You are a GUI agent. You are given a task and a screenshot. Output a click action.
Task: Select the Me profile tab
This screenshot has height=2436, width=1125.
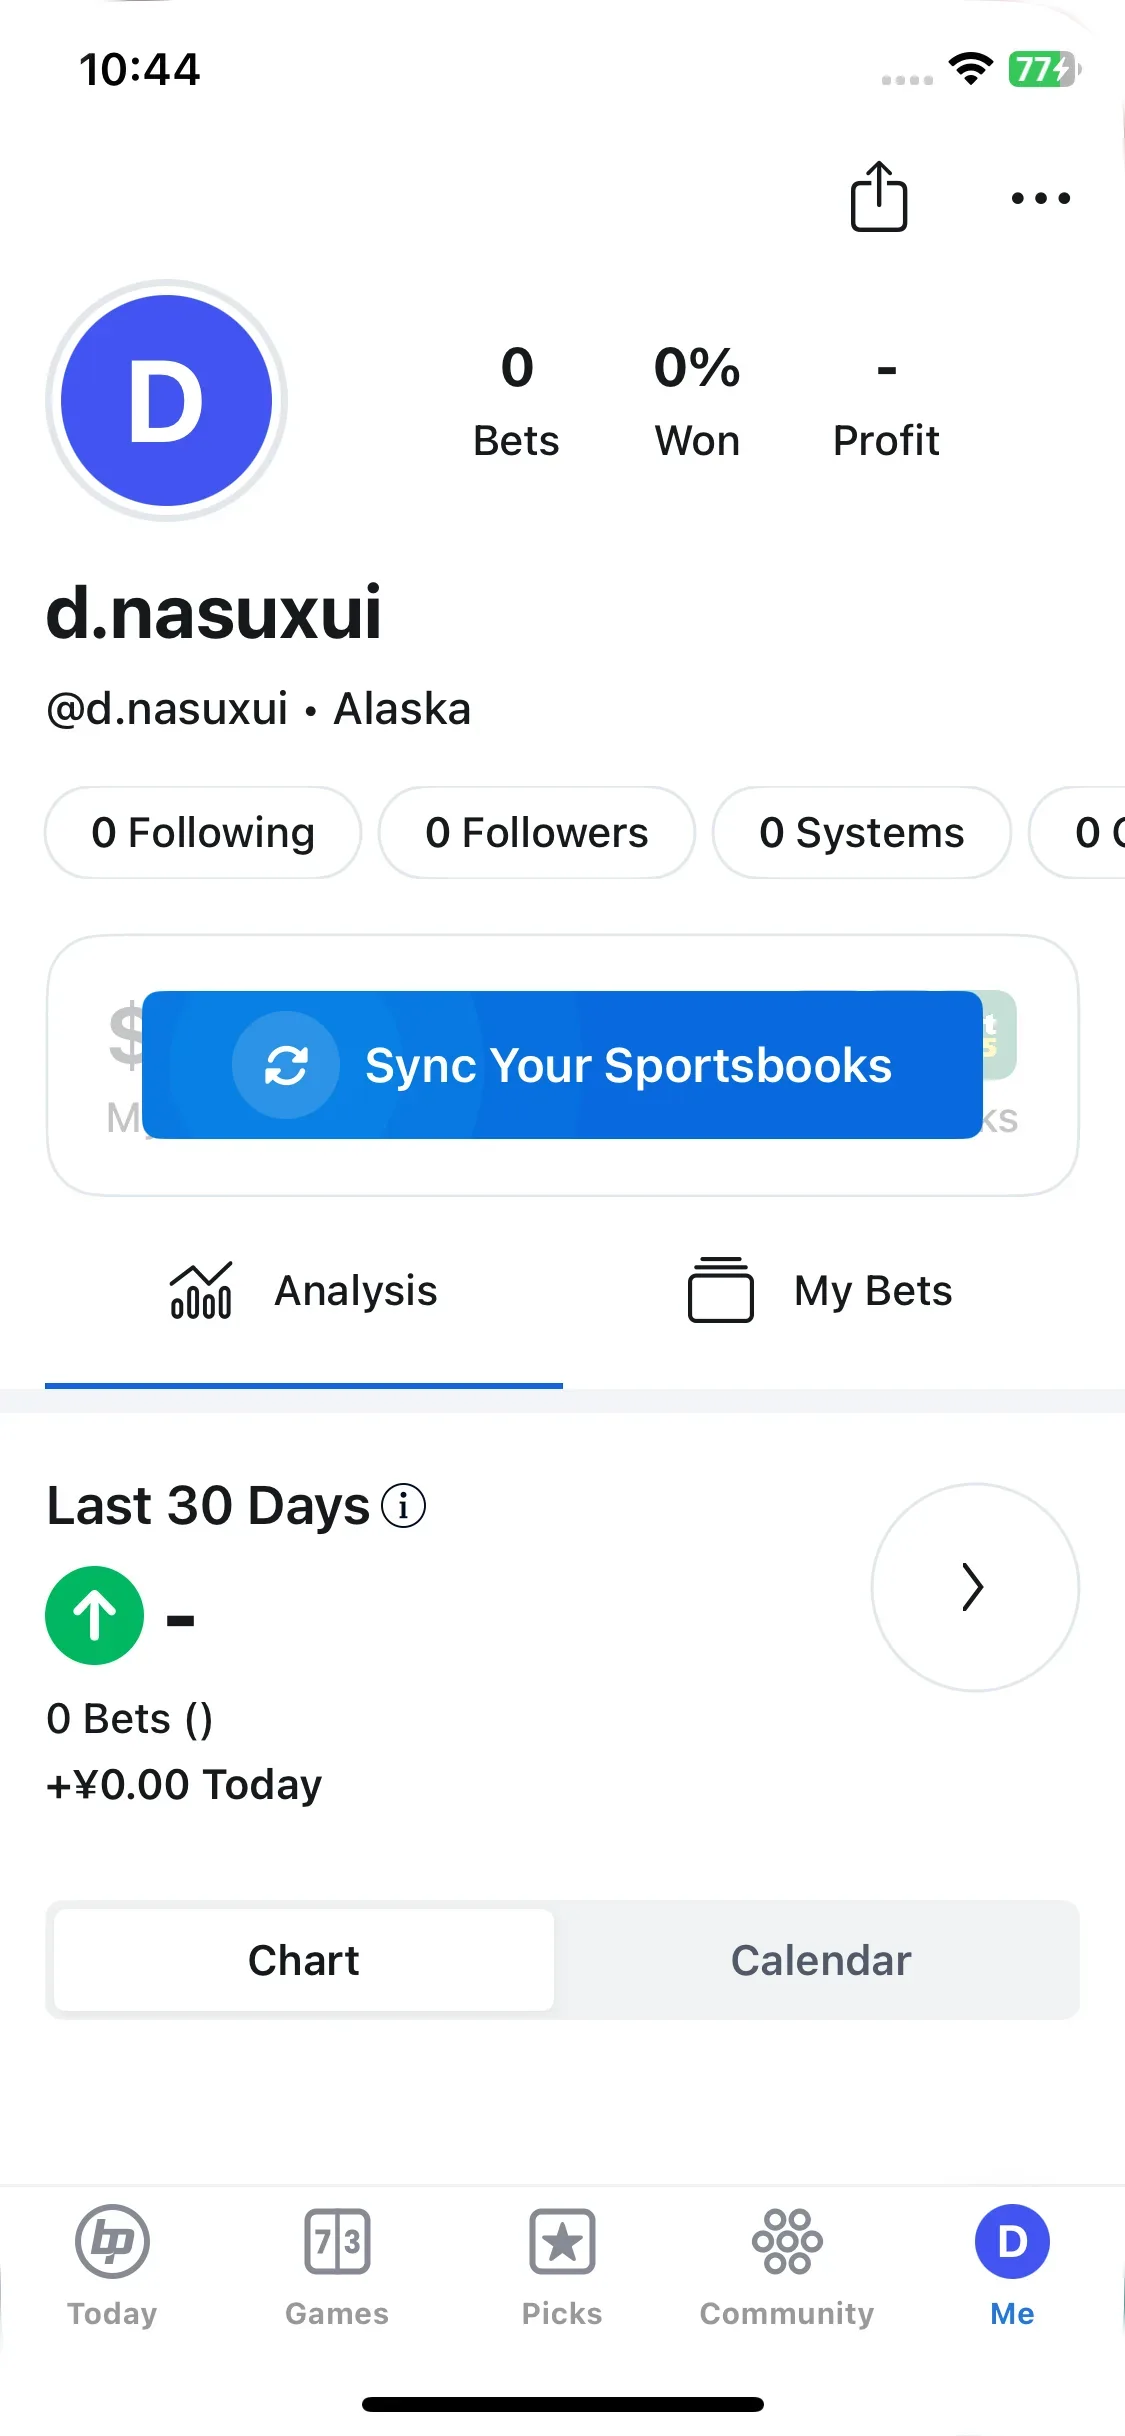(1012, 2266)
